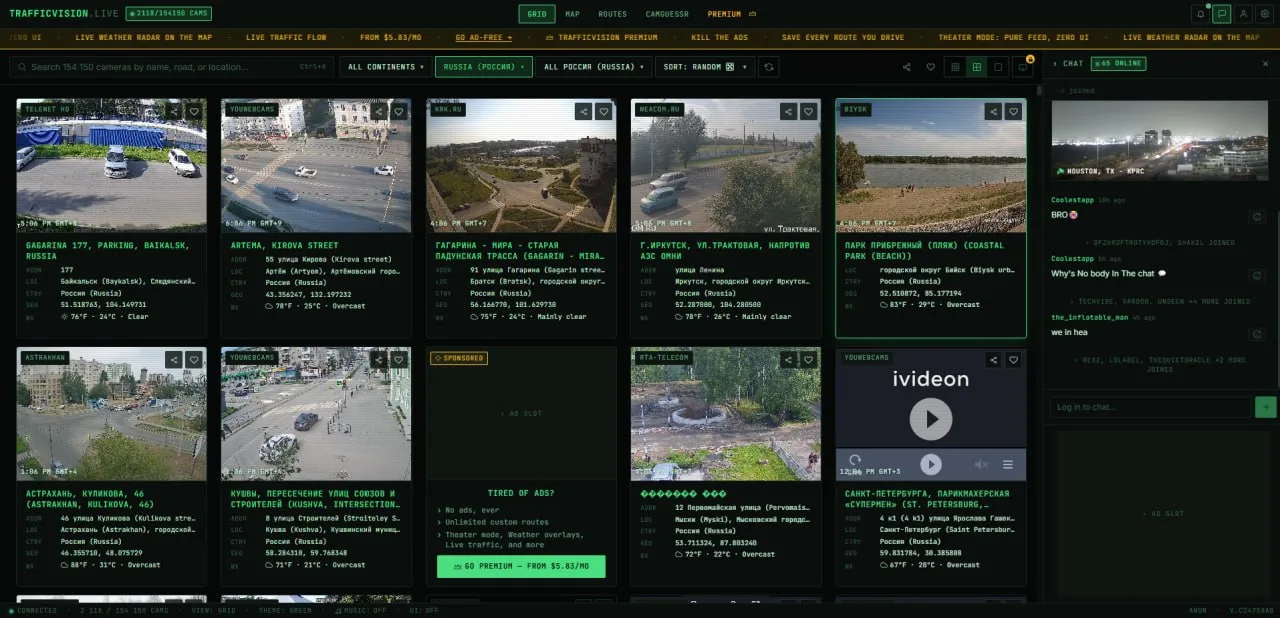Share the Kushva intersection camera
This screenshot has width=1280, height=618.
point(379,359)
